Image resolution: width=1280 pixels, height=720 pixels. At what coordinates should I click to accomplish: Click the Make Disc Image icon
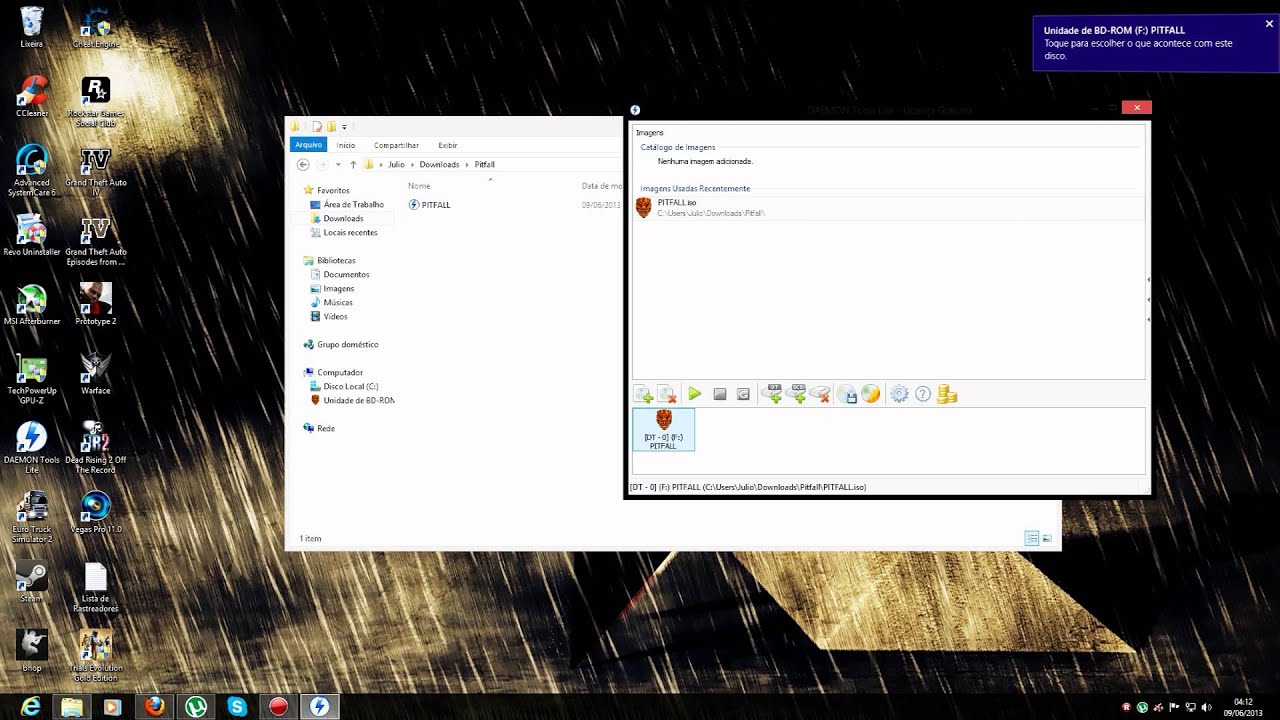[847, 394]
